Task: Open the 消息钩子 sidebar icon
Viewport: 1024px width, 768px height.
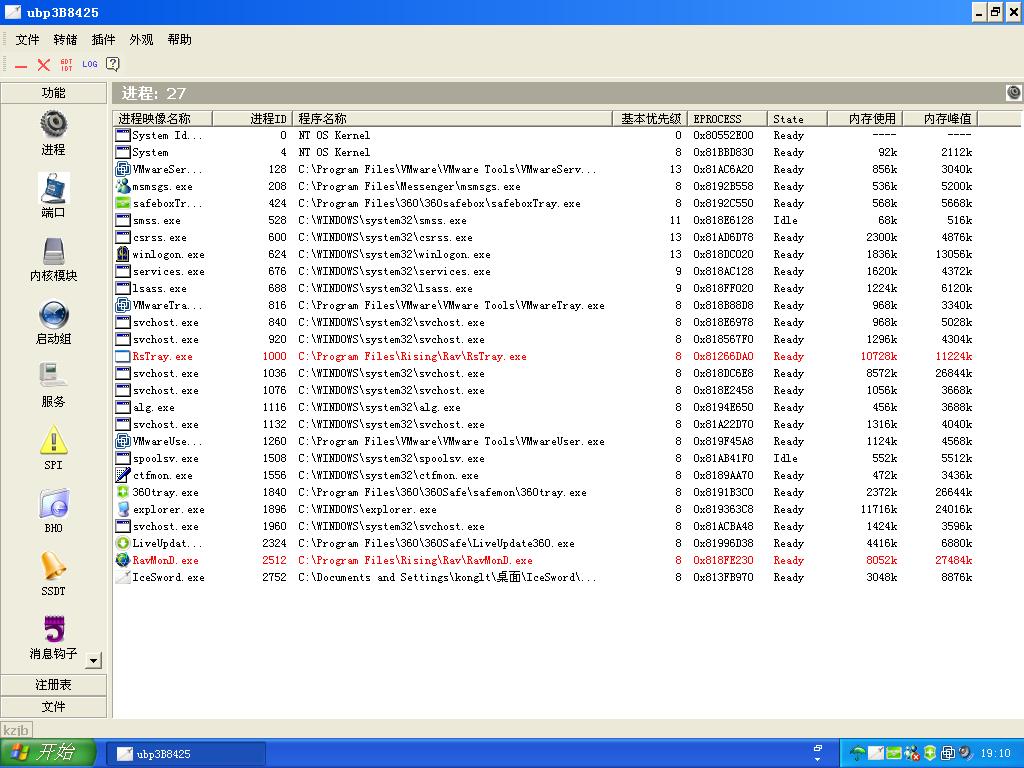Action: [x=54, y=630]
